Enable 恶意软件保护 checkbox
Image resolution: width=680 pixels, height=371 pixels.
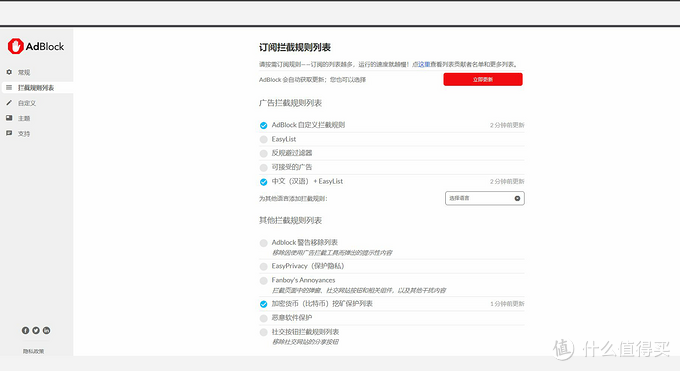(263, 318)
